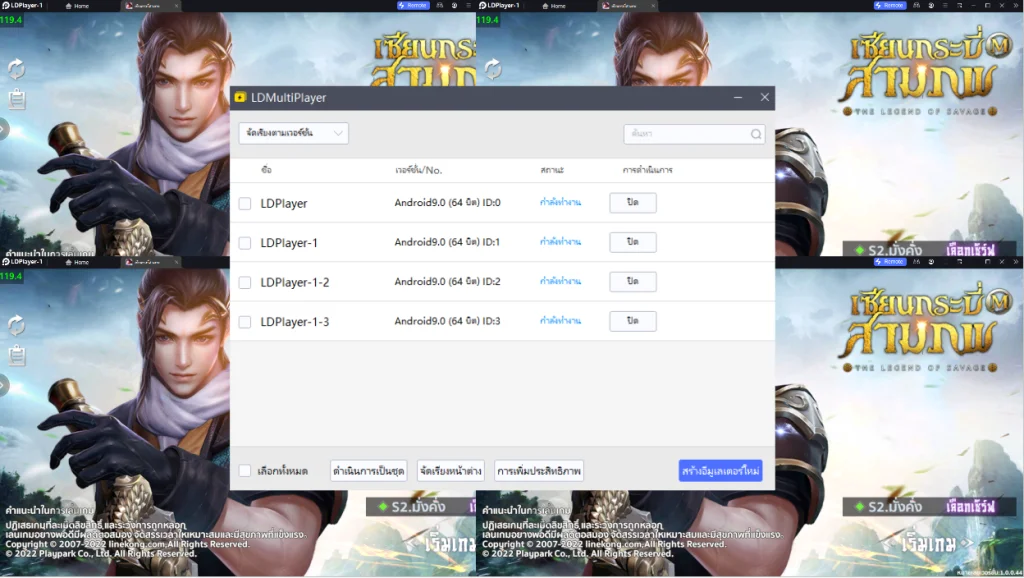
Task: Click the clipboard notice icon in the bottom-left game
Action: pyautogui.click(x=17, y=355)
